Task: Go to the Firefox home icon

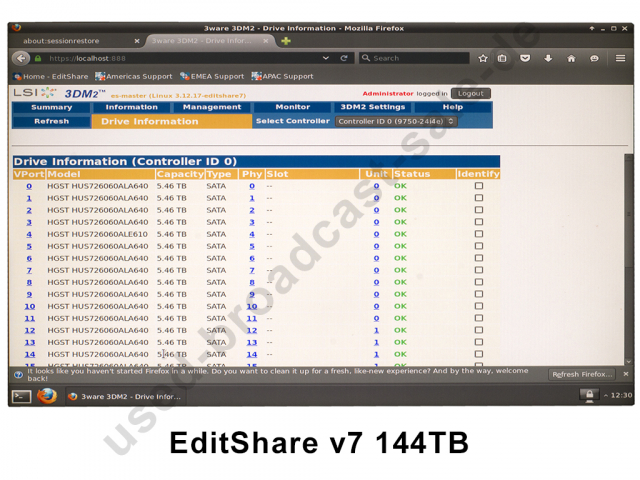Action: click(571, 59)
